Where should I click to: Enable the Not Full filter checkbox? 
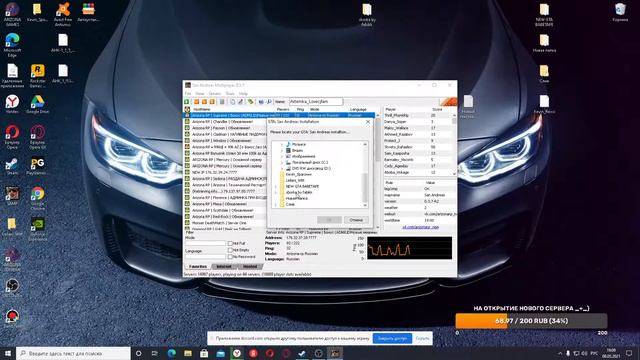(x=230, y=244)
